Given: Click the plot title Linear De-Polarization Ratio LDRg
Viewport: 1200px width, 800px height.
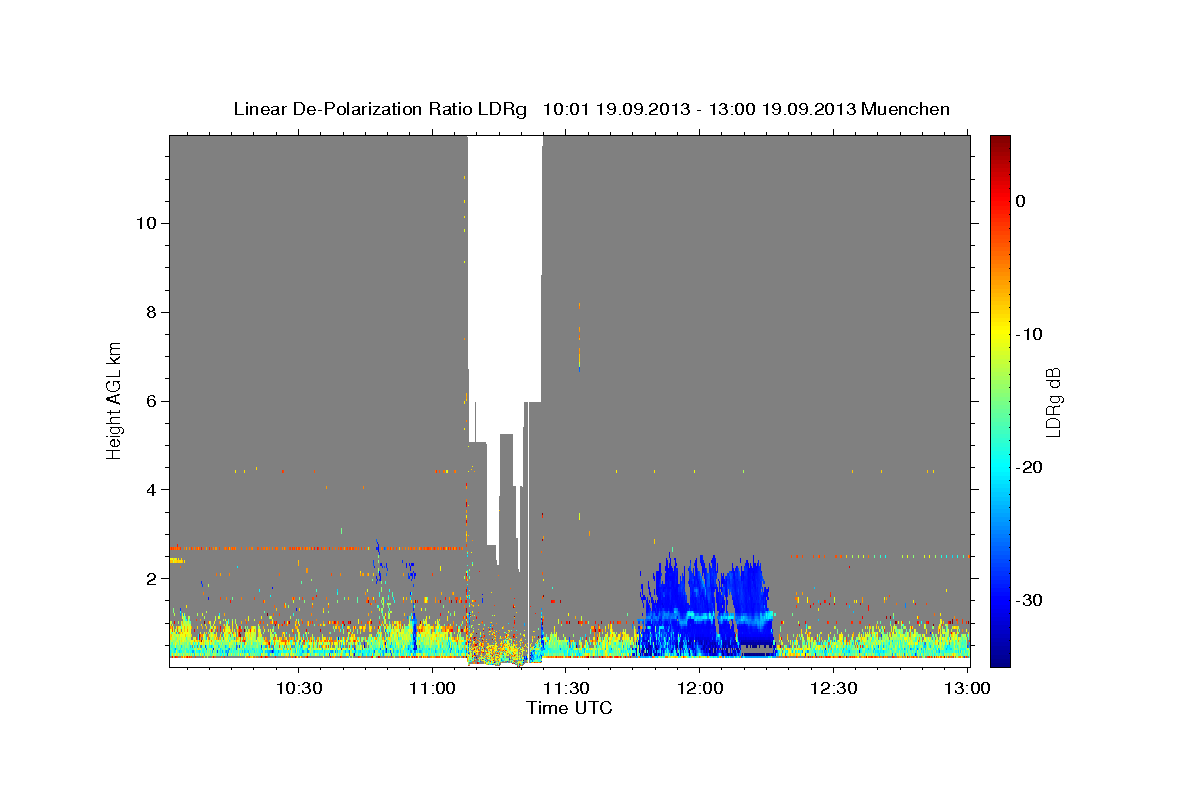Looking at the screenshot, I should [x=380, y=109].
